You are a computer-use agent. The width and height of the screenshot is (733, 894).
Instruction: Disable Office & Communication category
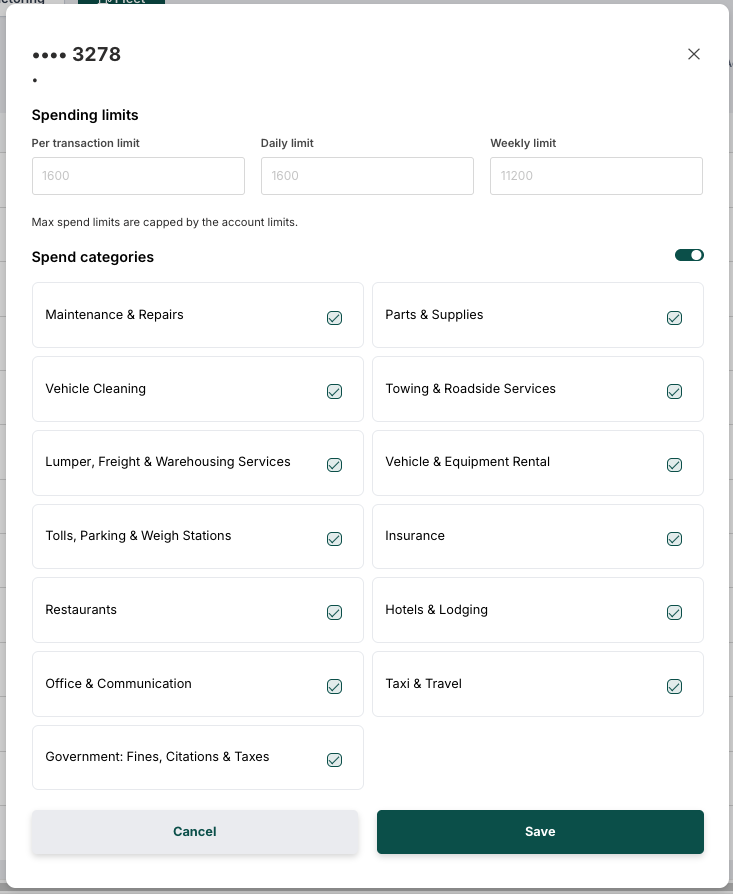coord(334,686)
